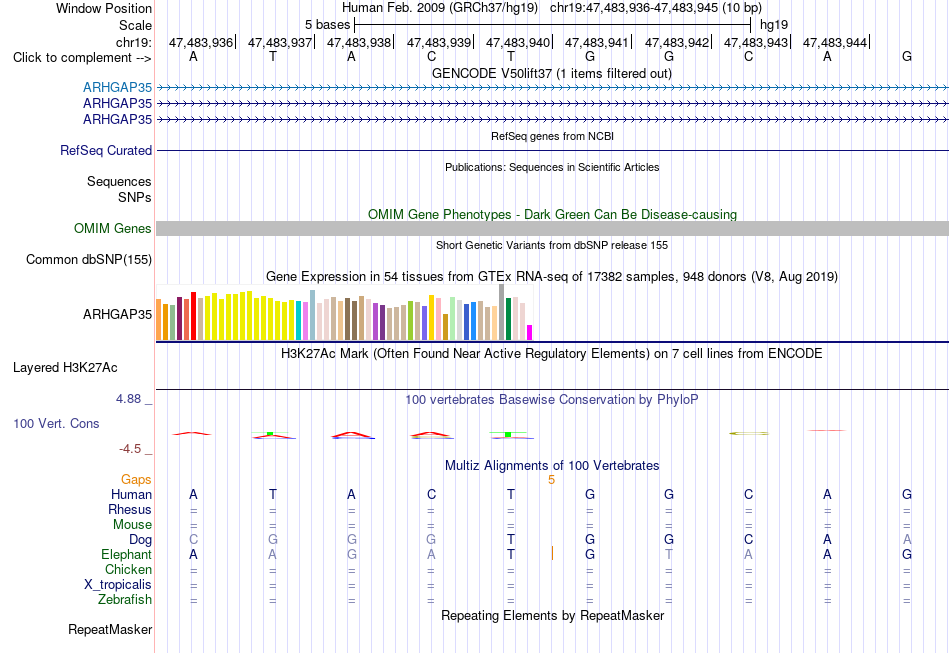Click the 'Layered H3K27Ac' track label
Screen dimensions: 950x653
coord(65,368)
